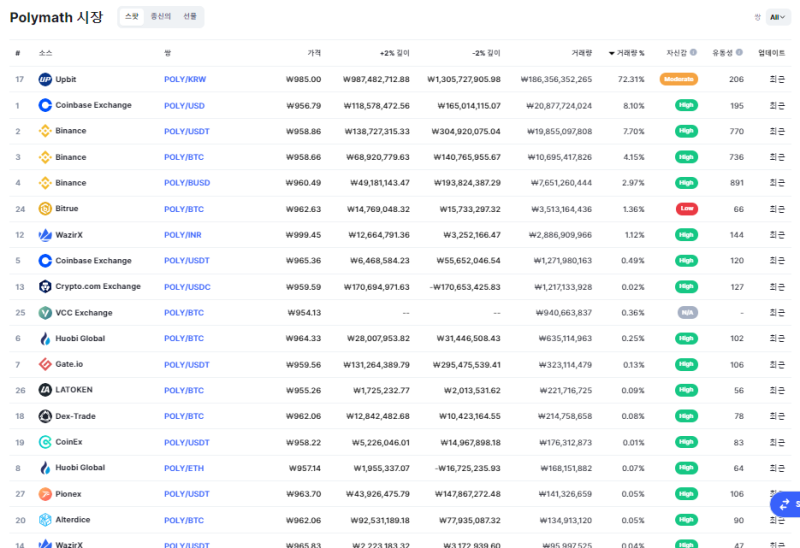Viewport: 800px width, 548px height.
Task: Click WazirX logo in POLY/INR row
Action: tap(45, 235)
